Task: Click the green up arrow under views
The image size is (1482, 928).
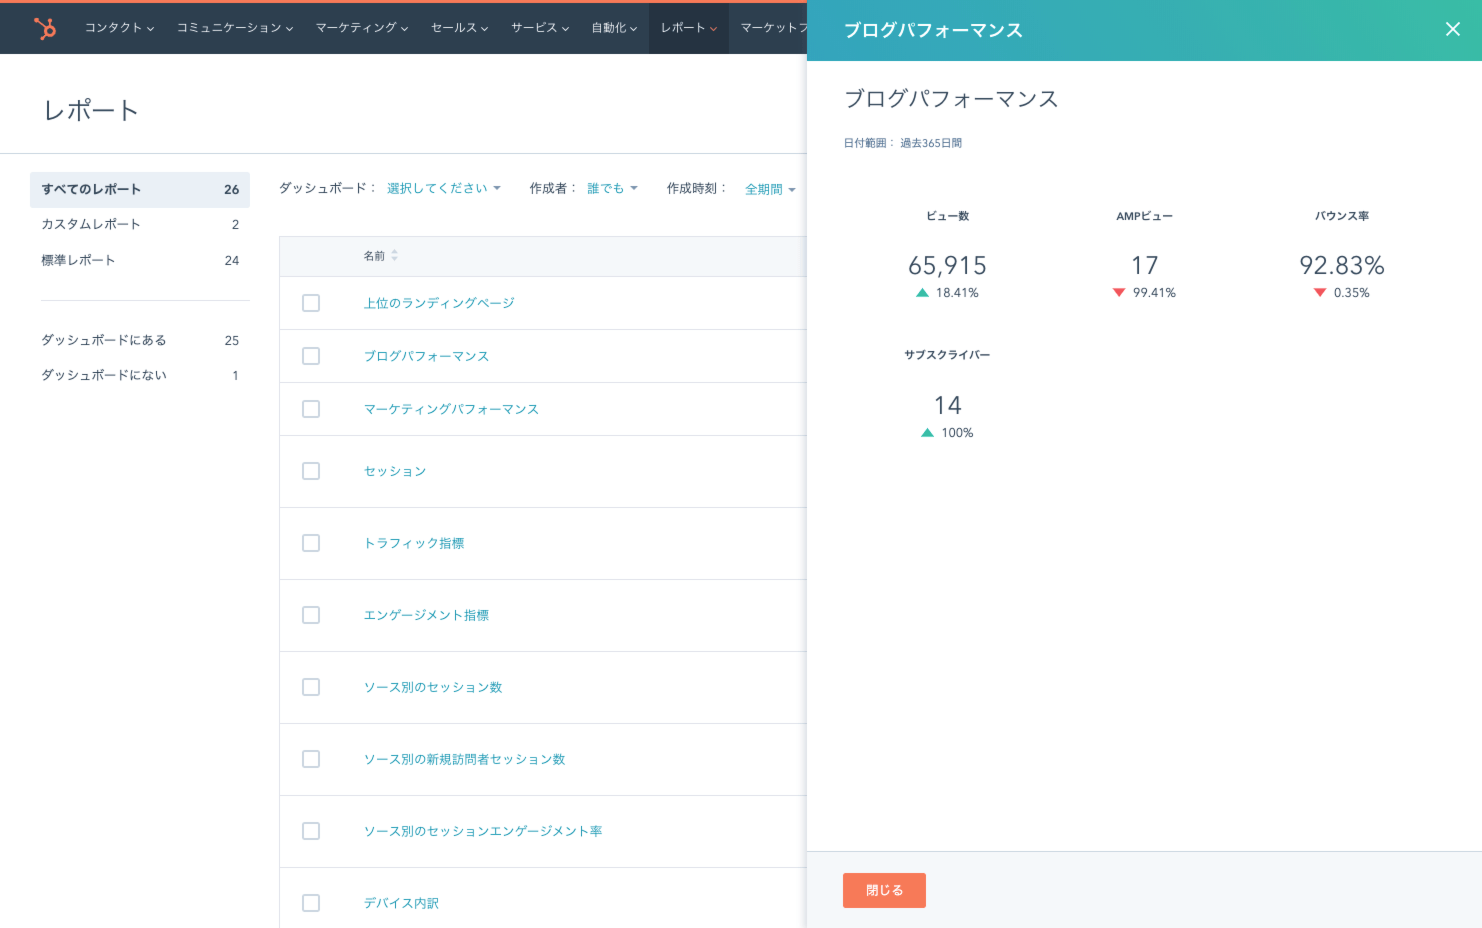Action: tap(922, 293)
